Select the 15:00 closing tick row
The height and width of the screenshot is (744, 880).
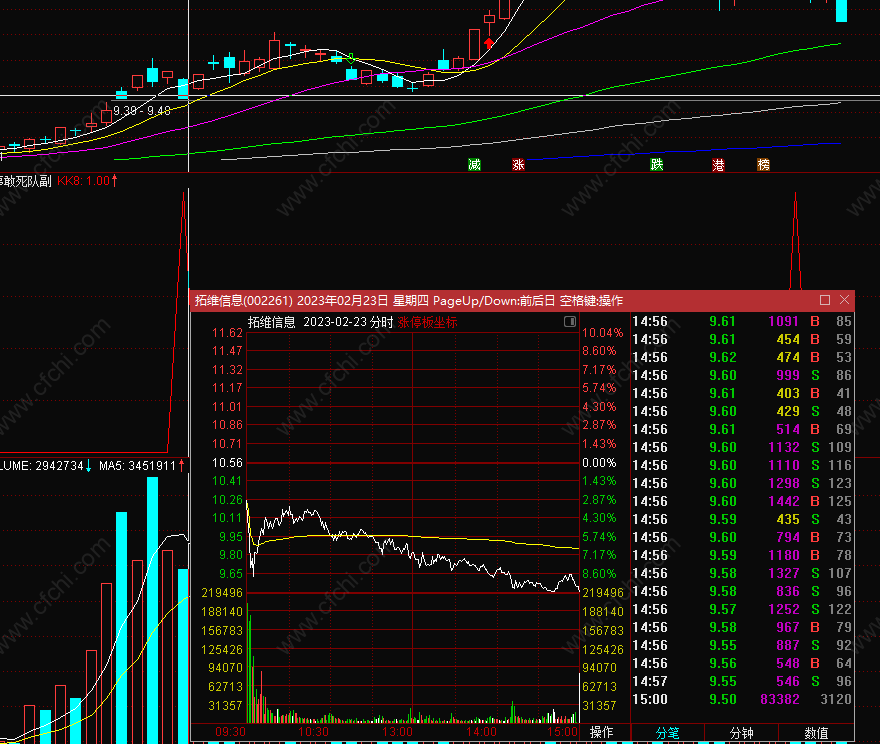(x=742, y=699)
